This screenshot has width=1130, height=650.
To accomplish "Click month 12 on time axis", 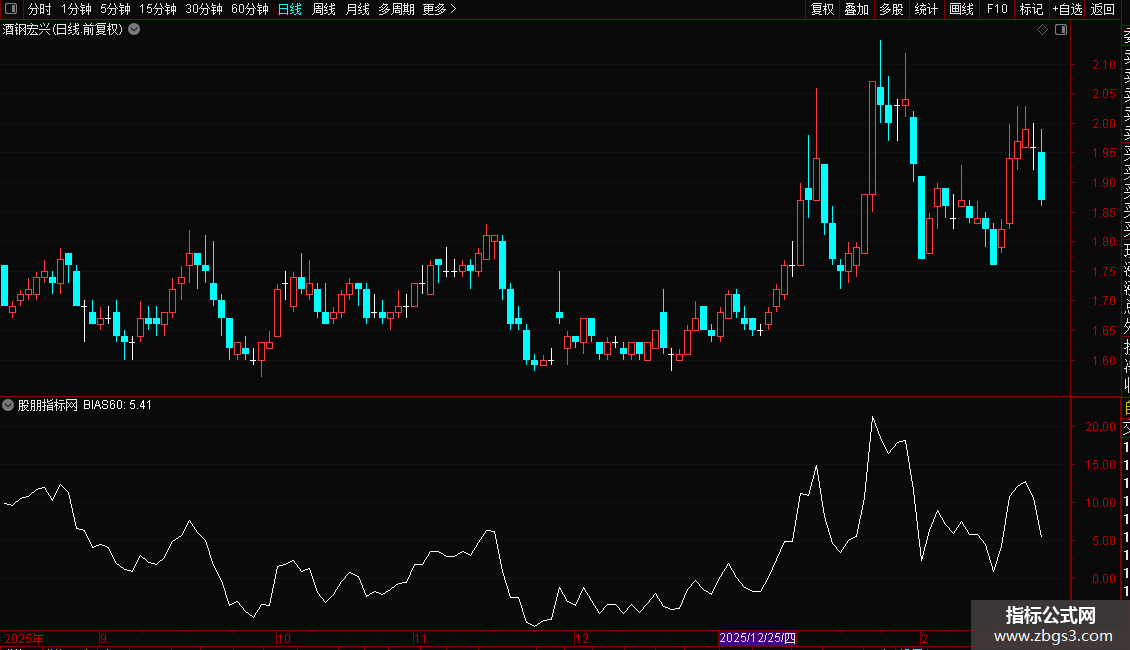I will tap(582, 638).
